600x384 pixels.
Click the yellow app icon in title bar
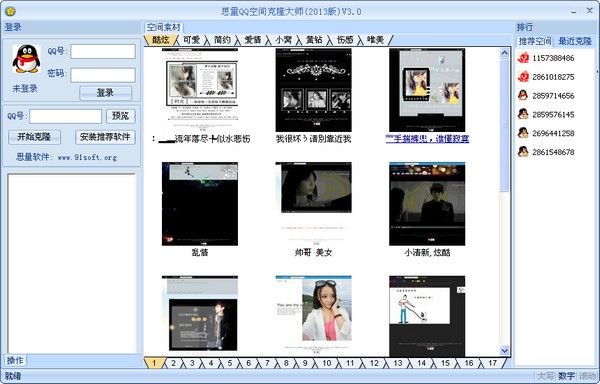pyautogui.click(x=10, y=11)
